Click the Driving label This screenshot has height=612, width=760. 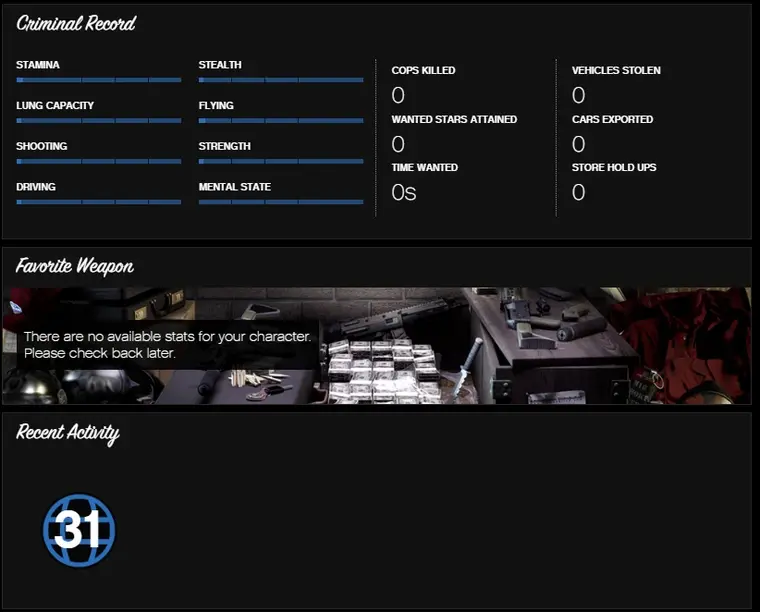coord(36,187)
